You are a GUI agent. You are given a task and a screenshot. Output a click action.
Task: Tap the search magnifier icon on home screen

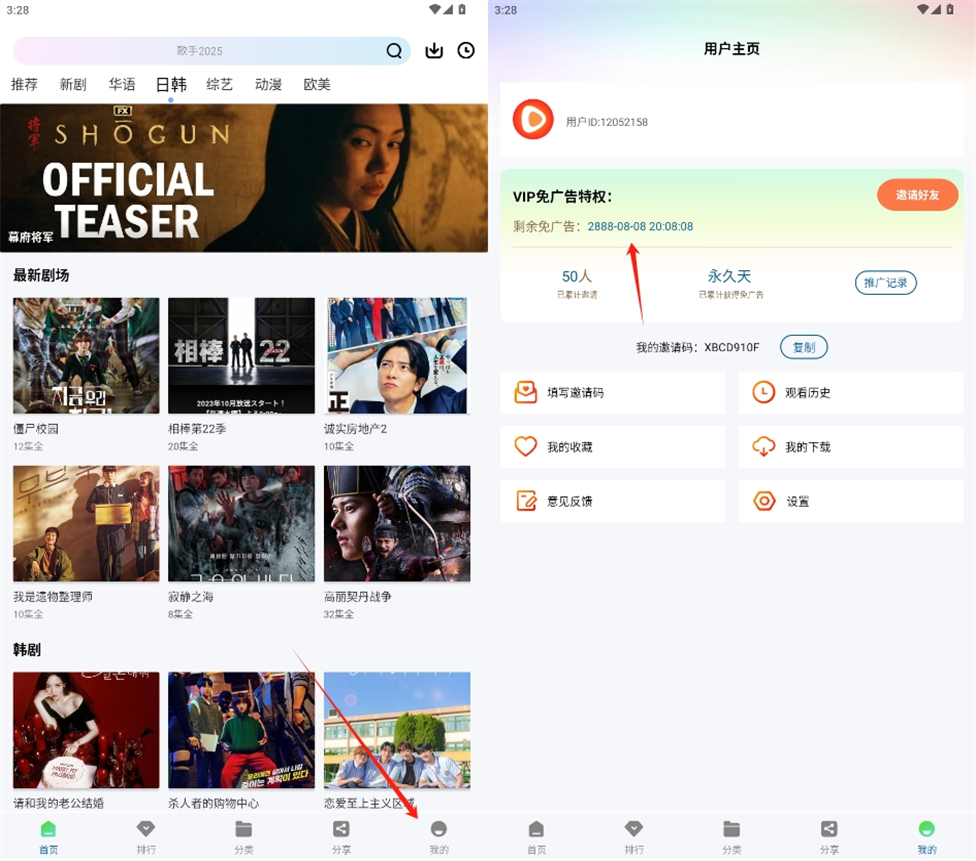pos(393,50)
